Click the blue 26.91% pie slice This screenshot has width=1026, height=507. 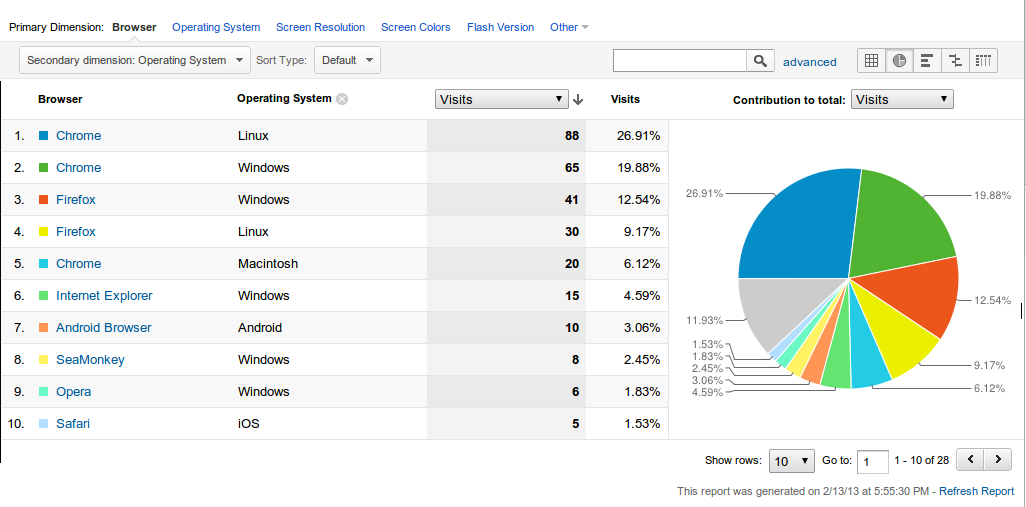[x=798, y=222]
